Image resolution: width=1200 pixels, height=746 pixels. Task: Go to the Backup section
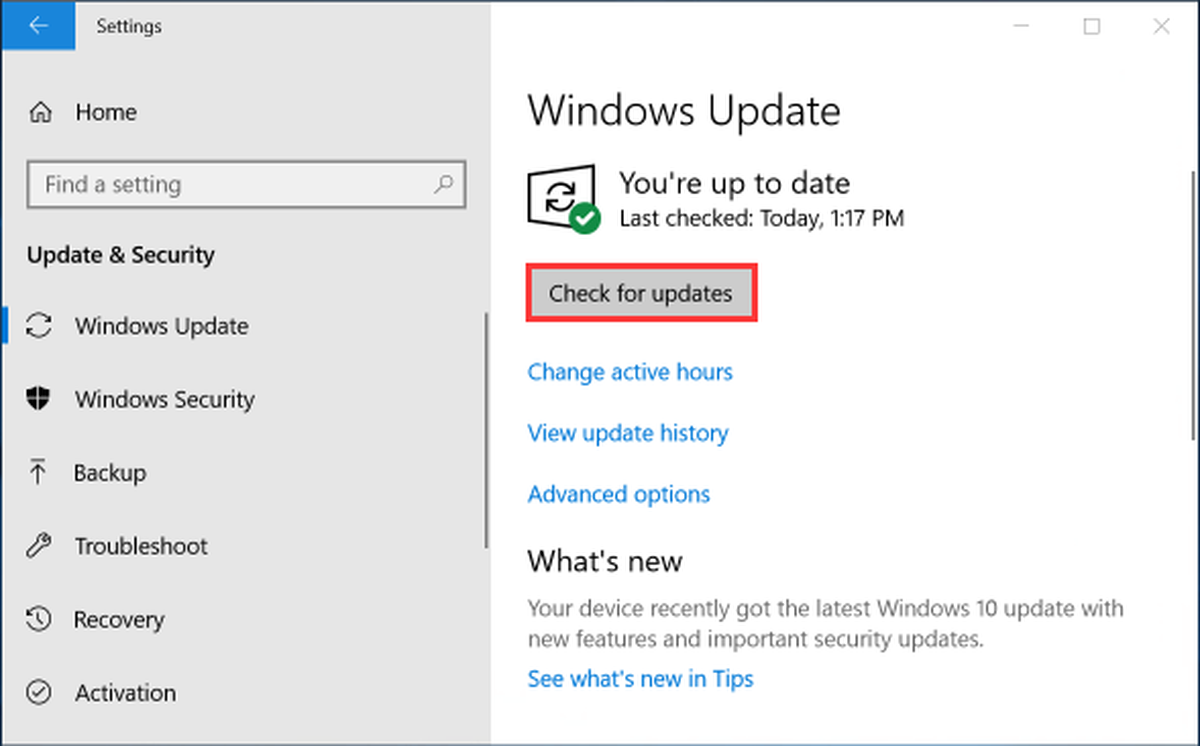pyautogui.click(x=110, y=472)
